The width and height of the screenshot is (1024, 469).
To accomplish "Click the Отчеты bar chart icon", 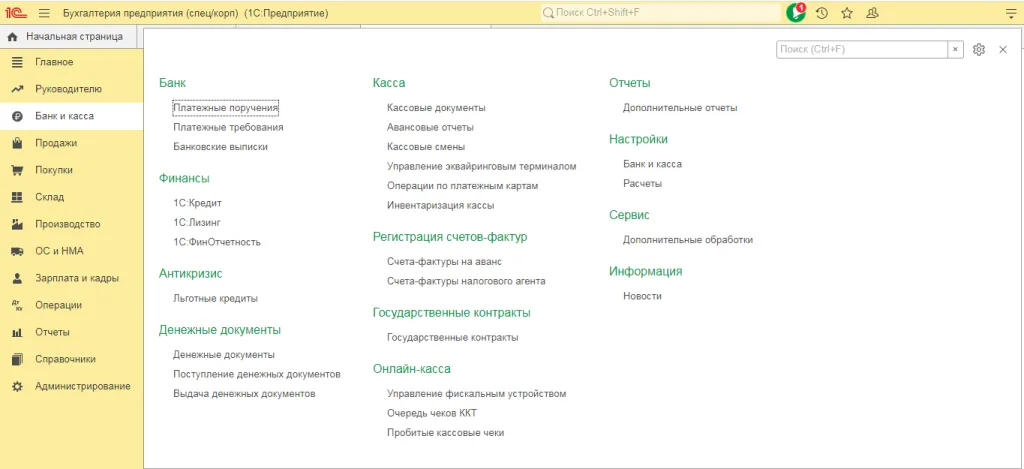I will (x=18, y=332).
